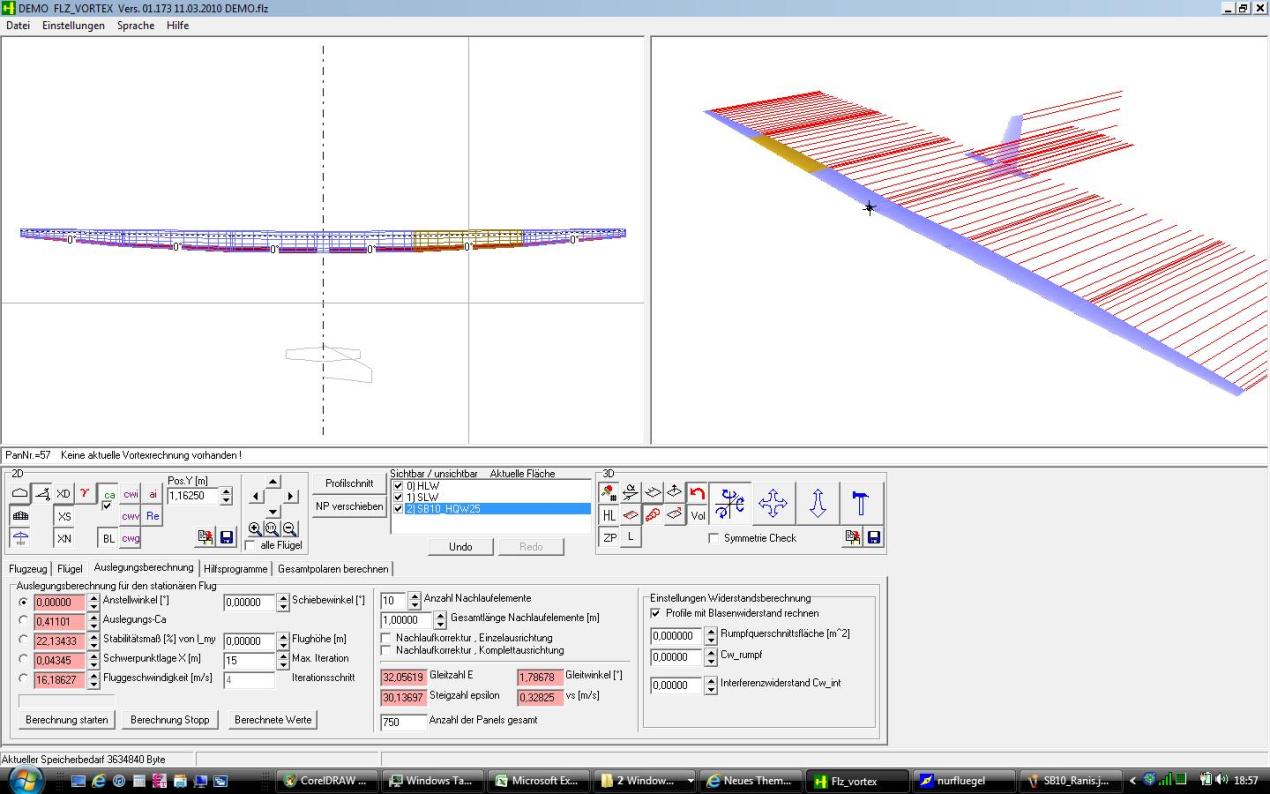Activate the four-way pan arrows tool
This screenshot has height=794, width=1270.
[774, 501]
